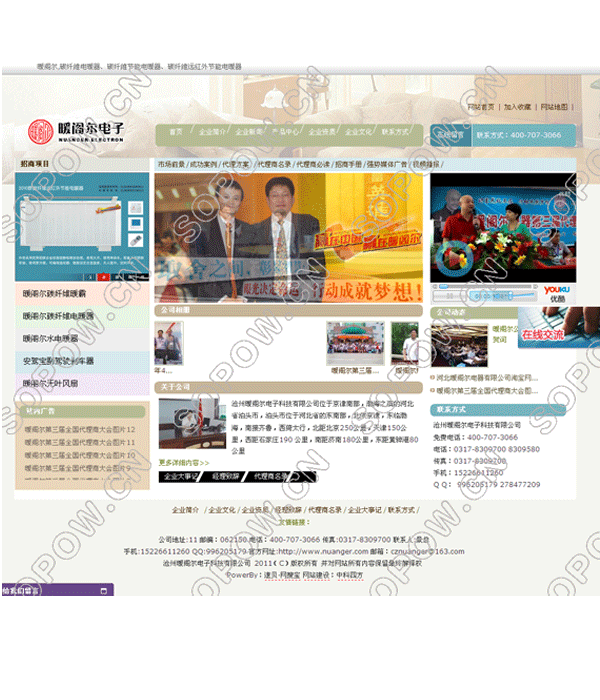Open the album photo of man in white shirt
Viewport: 600px width, 700px height.
coord(404,344)
